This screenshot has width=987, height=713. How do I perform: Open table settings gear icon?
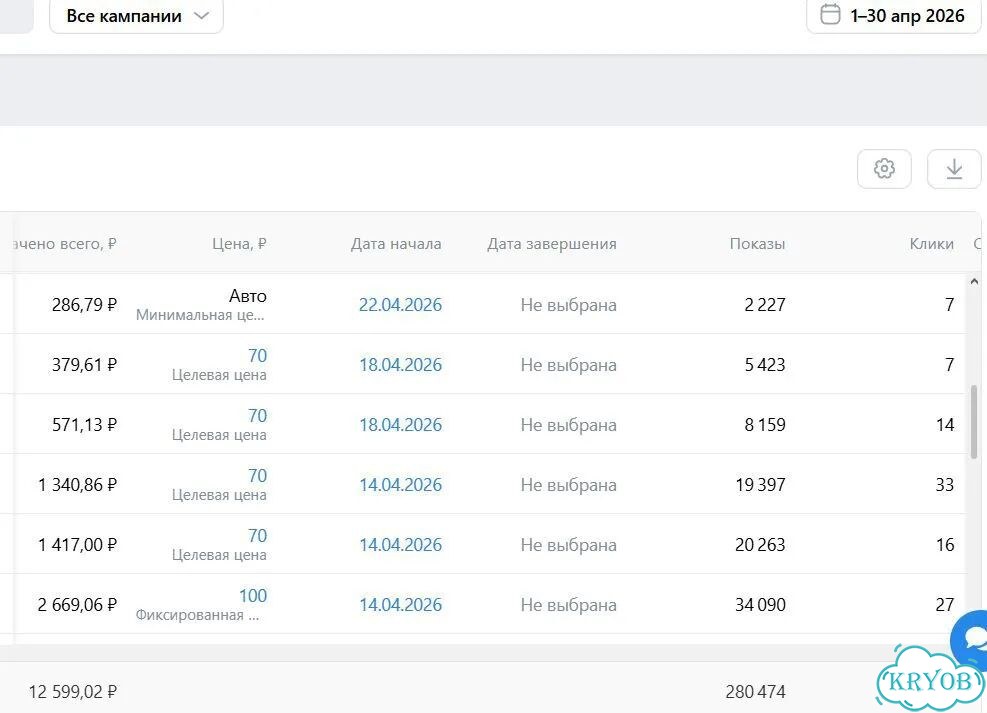point(884,169)
